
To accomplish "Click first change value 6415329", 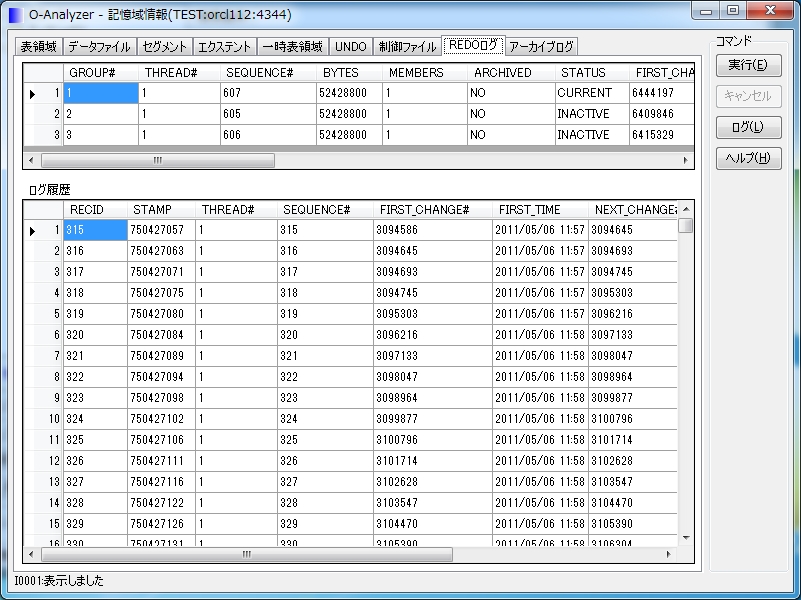I will click(x=661, y=135).
